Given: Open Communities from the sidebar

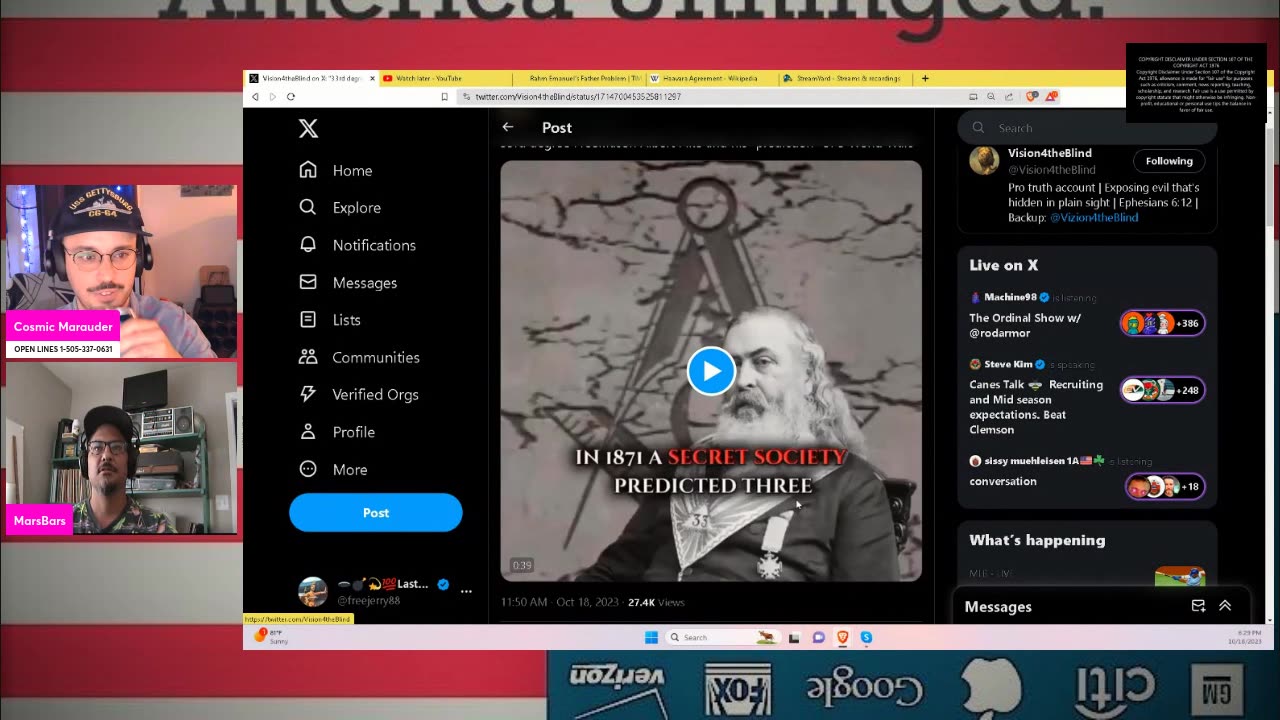Looking at the screenshot, I should pos(359,357).
